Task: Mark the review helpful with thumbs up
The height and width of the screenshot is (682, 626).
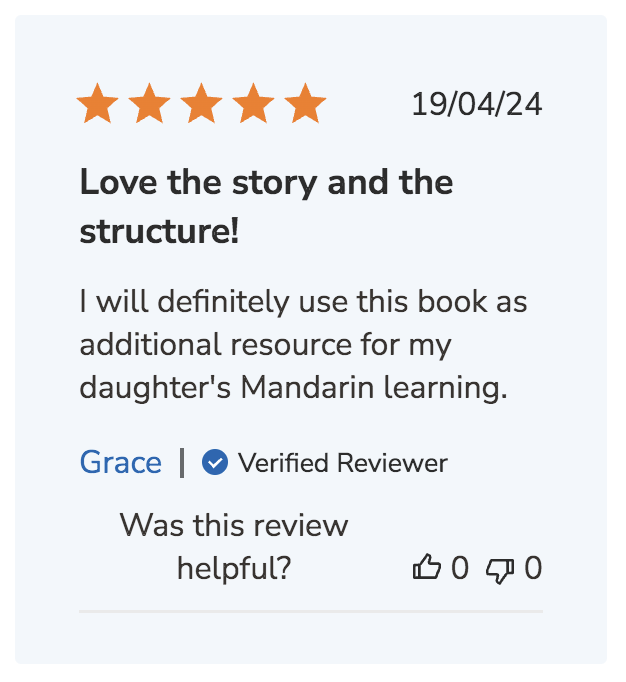Action: pos(427,569)
